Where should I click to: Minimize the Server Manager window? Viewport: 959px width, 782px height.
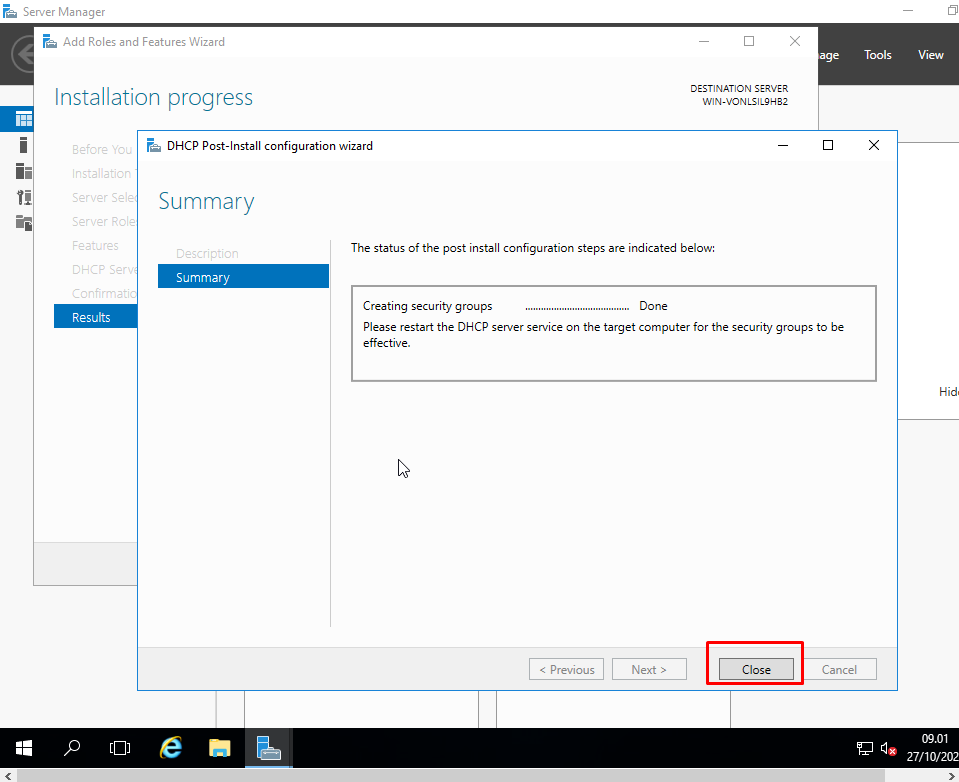pos(908,11)
